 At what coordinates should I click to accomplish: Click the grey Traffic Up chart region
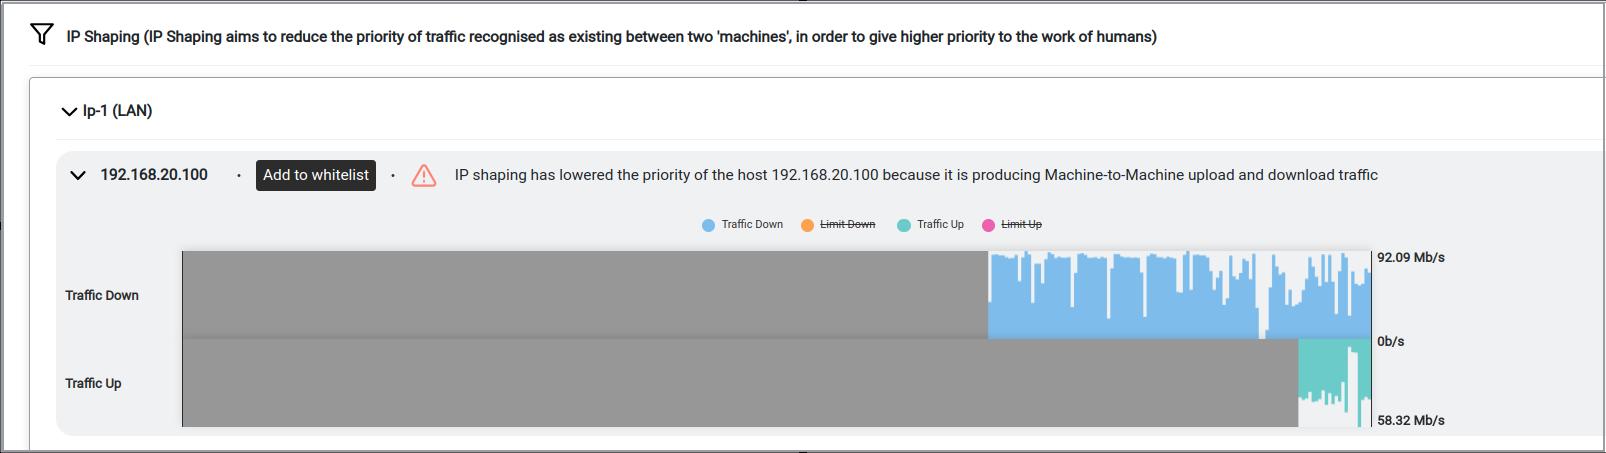[x=740, y=383]
